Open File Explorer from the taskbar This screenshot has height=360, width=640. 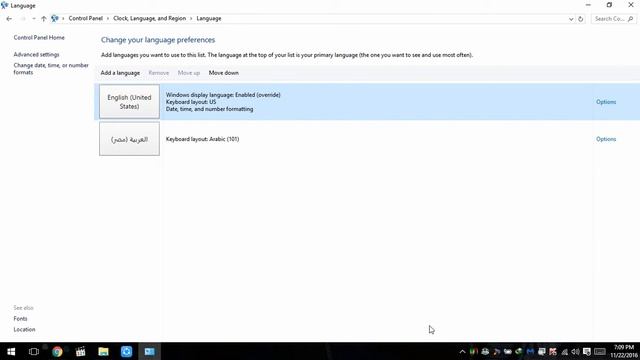click(x=103, y=351)
